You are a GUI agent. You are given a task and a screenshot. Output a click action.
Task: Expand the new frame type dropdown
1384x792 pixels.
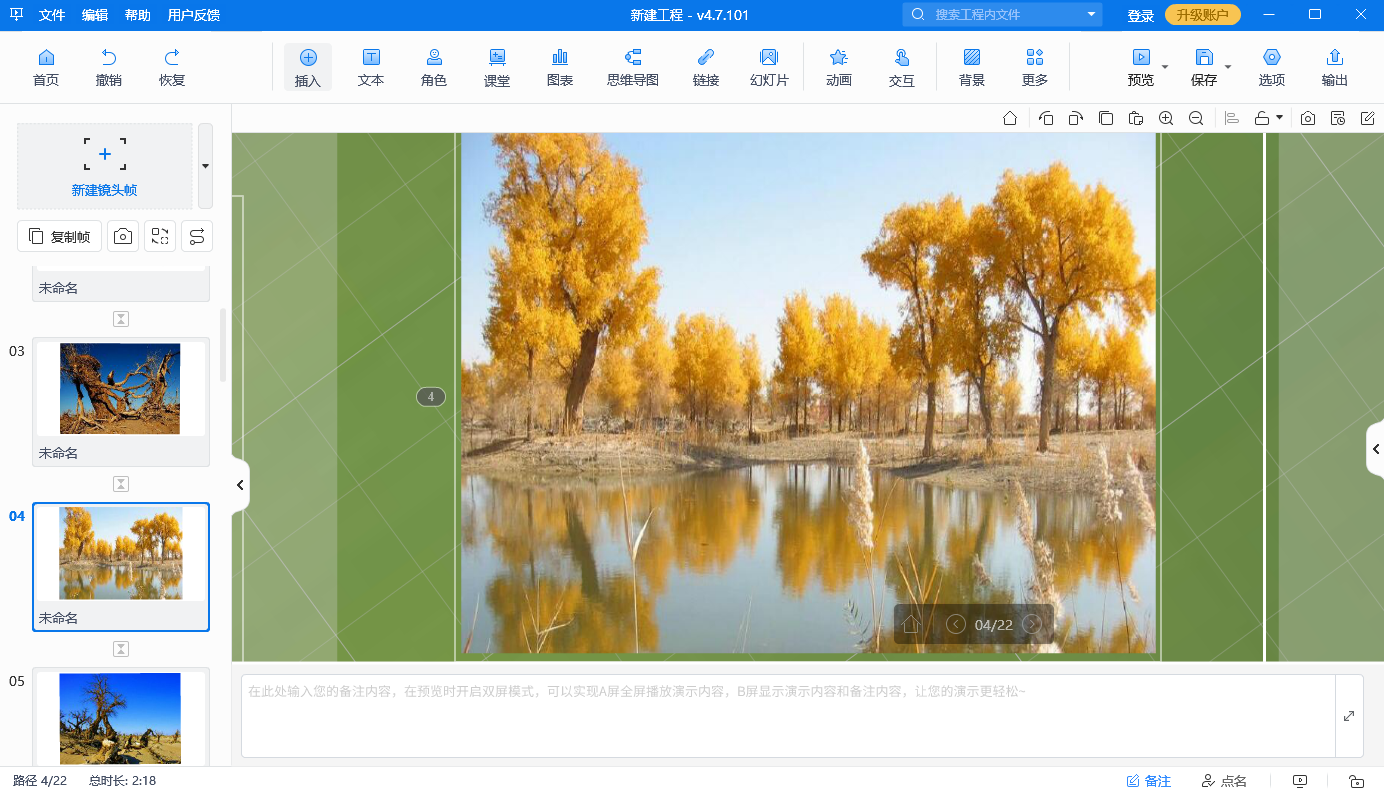[205, 166]
